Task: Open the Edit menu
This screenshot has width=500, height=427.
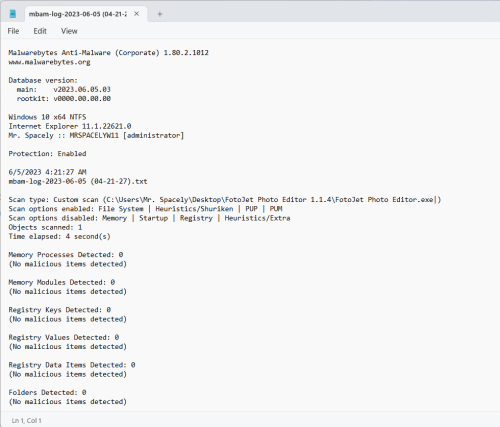Action: 40,31
